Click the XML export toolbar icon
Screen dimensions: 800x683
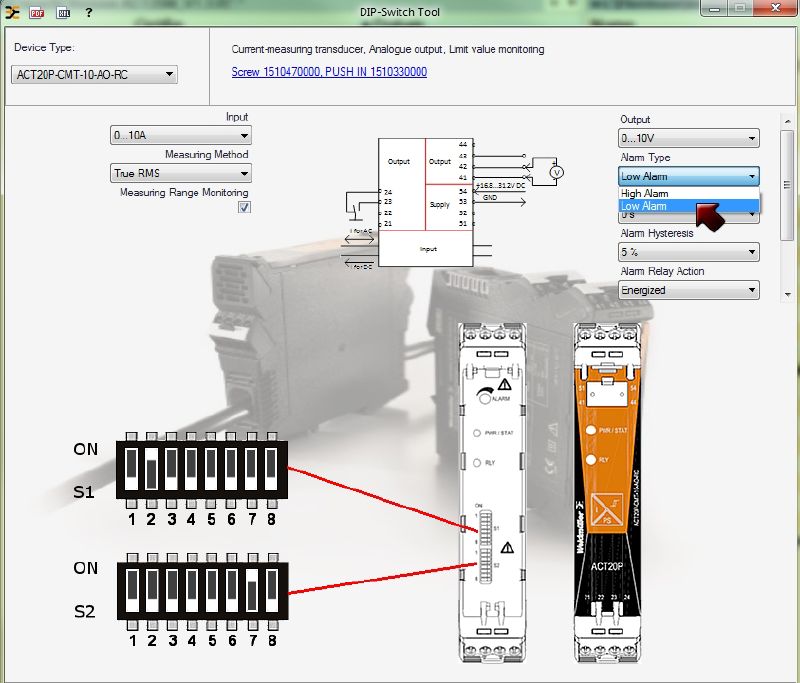[x=63, y=13]
